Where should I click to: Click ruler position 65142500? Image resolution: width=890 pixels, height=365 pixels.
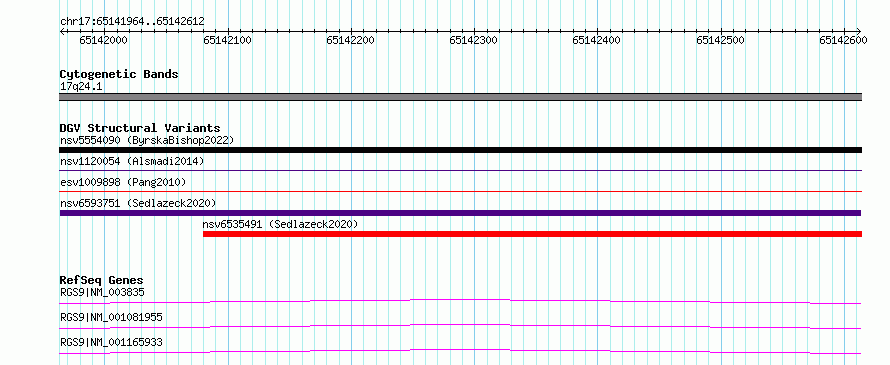[x=720, y=40]
